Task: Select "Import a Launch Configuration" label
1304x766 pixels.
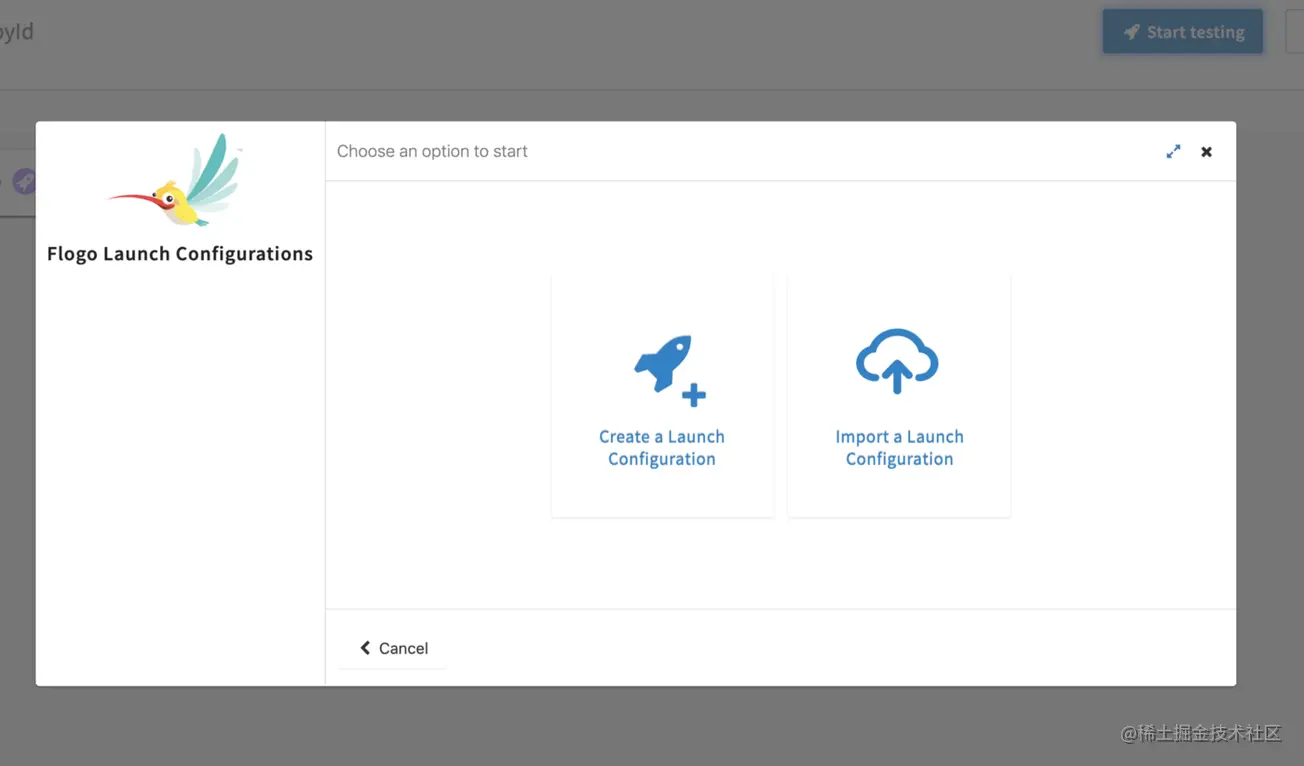Action: pyautogui.click(x=899, y=448)
